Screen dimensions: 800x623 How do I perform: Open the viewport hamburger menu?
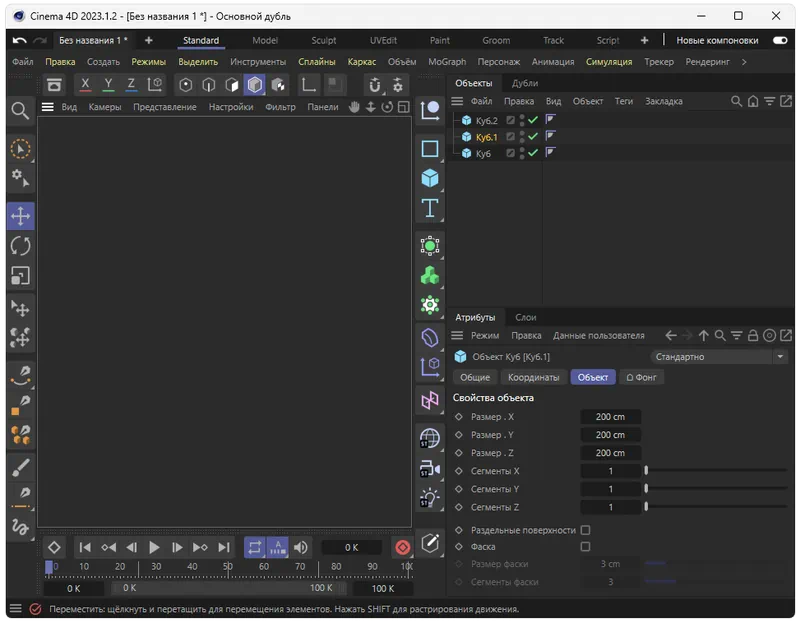coord(47,107)
